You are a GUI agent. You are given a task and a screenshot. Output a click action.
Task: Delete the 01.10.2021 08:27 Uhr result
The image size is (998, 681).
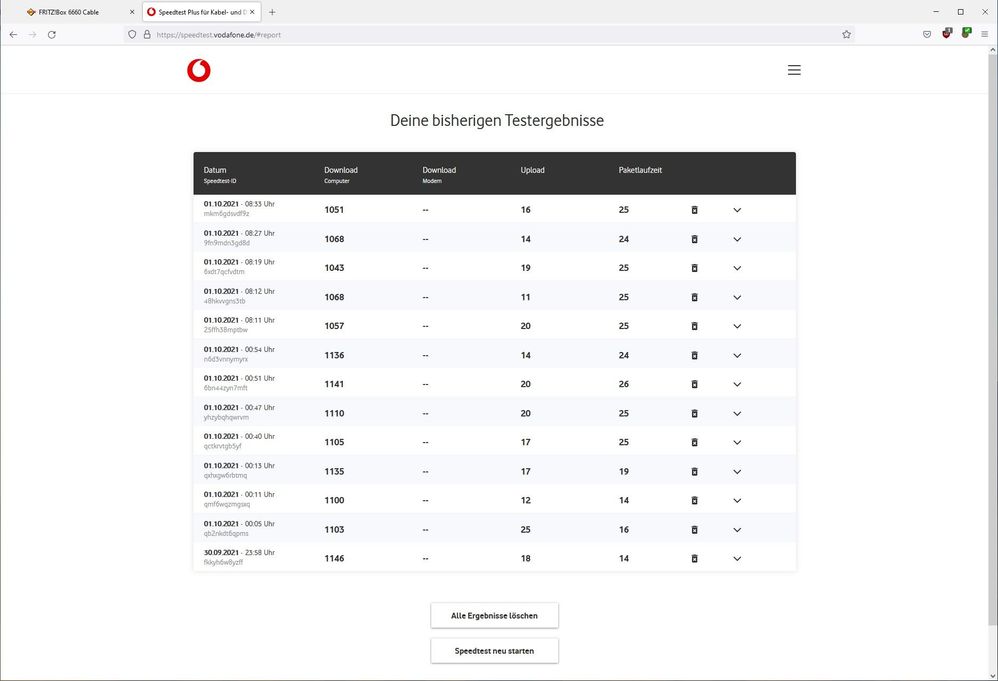tap(694, 239)
